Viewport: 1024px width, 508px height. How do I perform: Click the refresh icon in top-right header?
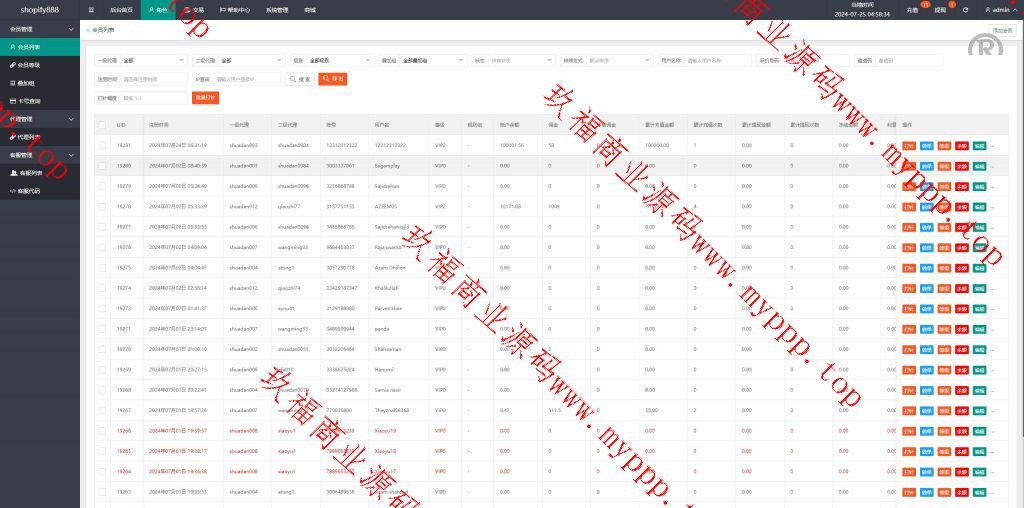pos(965,10)
